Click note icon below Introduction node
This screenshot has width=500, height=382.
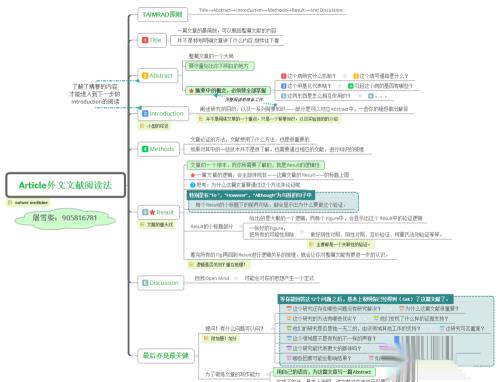142,126
